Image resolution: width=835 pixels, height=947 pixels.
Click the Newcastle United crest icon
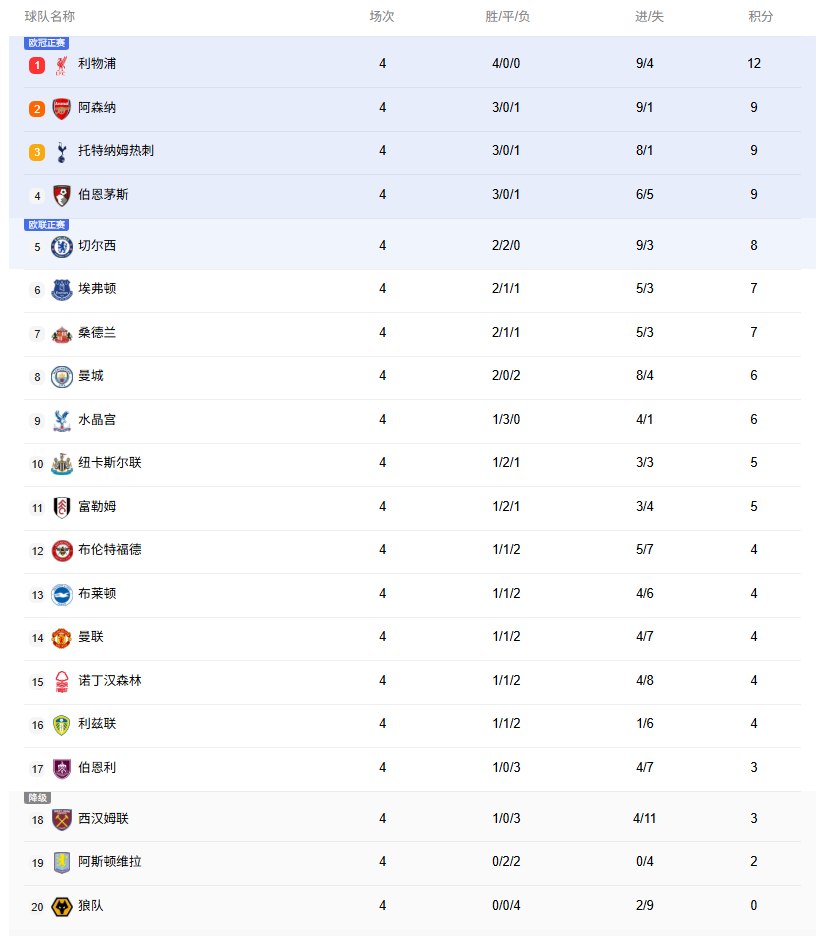coord(62,464)
